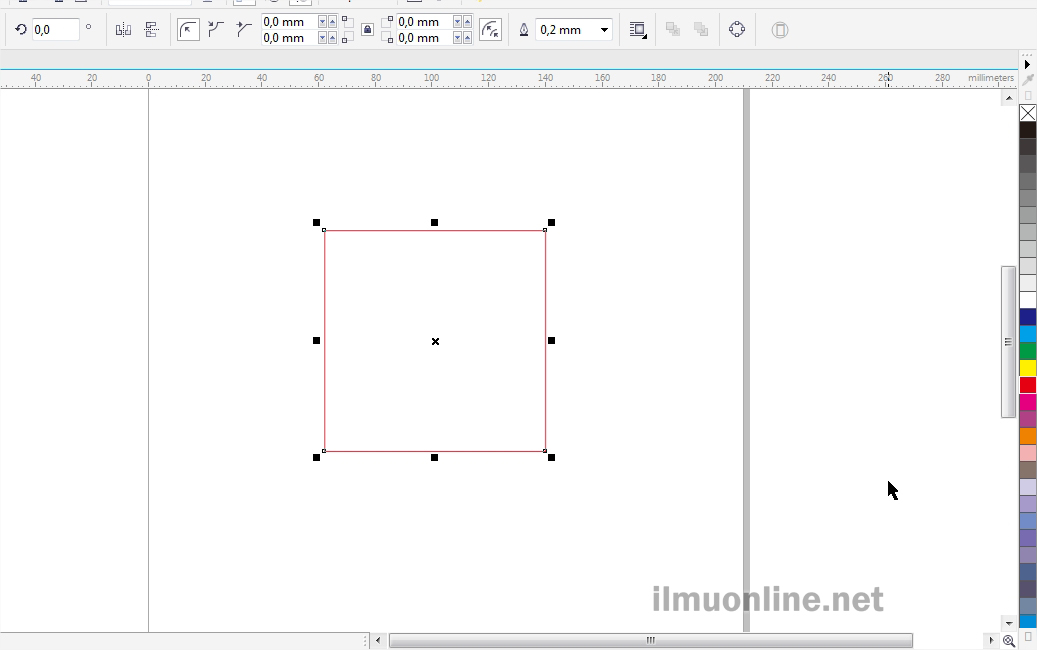Click the color palette eyedropper icon

click(1027, 80)
